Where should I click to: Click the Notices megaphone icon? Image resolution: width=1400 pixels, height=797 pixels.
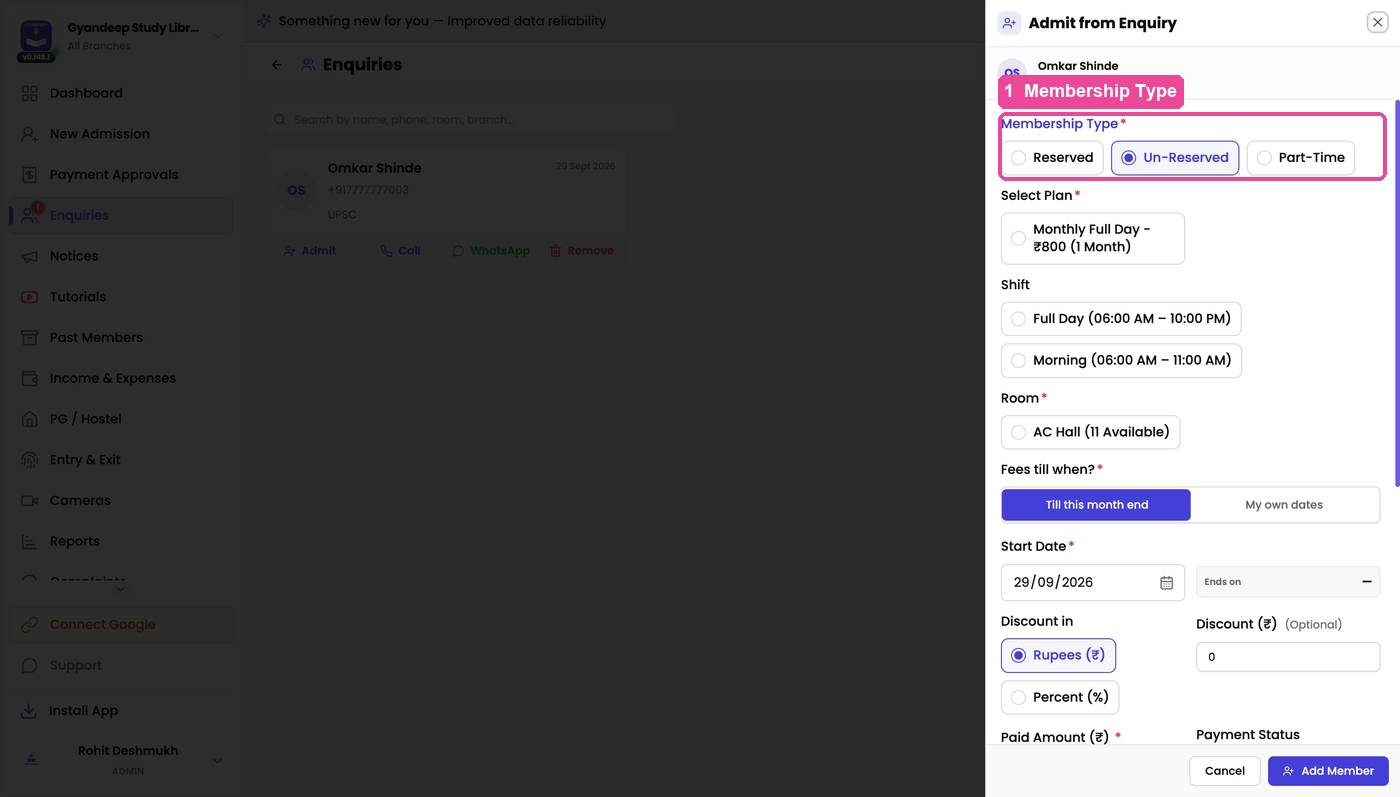[30, 256]
